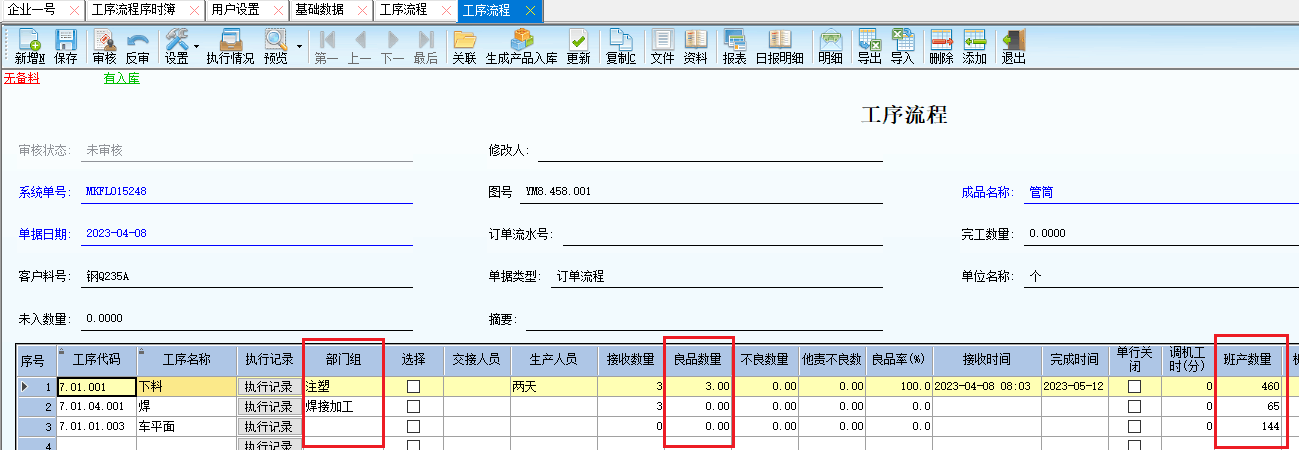Expand the 设置 dropdown arrow
1299x450 pixels.
pyautogui.click(x=196, y=46)
